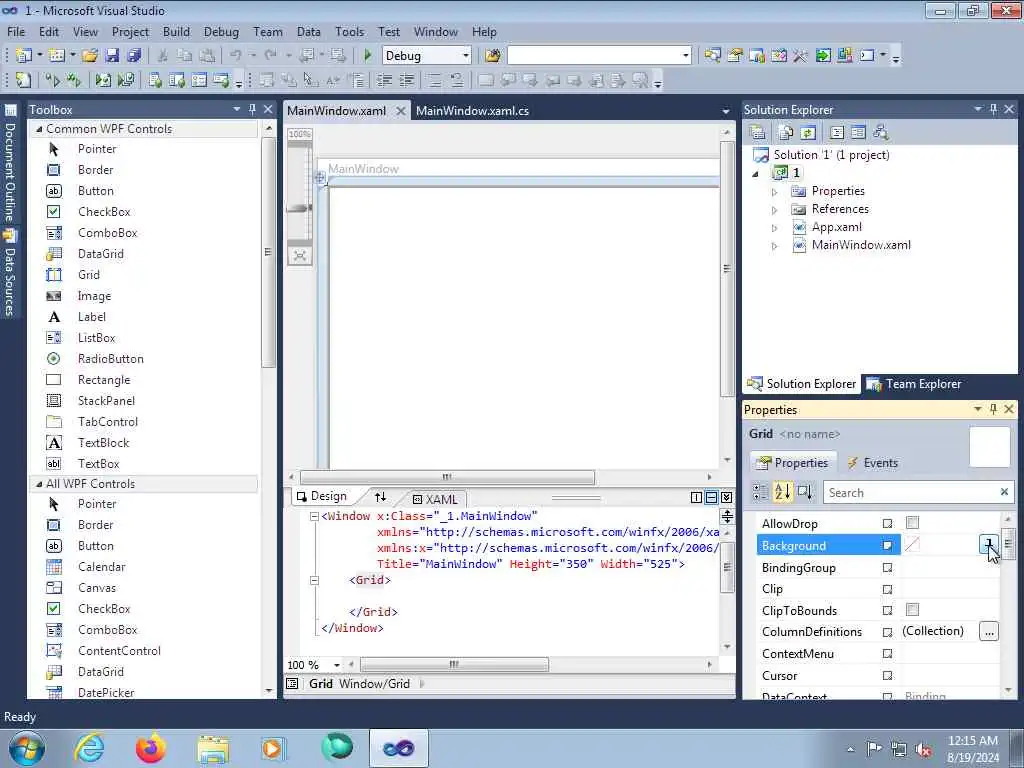This screenshot has width=1024, height=768.
Task: Click the categorized view icon in Properties
Action: [760, 492]
